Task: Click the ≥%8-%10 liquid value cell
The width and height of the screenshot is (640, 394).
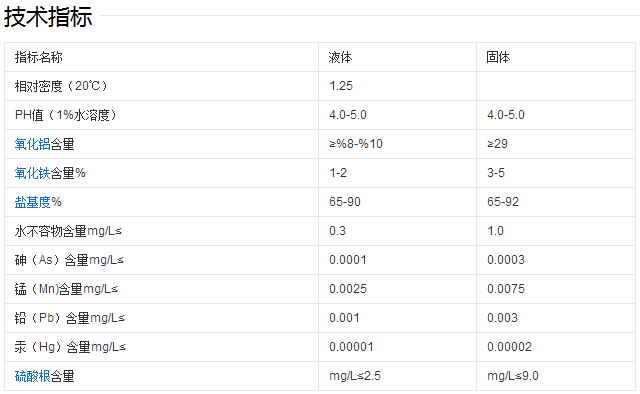Action: (397, 144)
